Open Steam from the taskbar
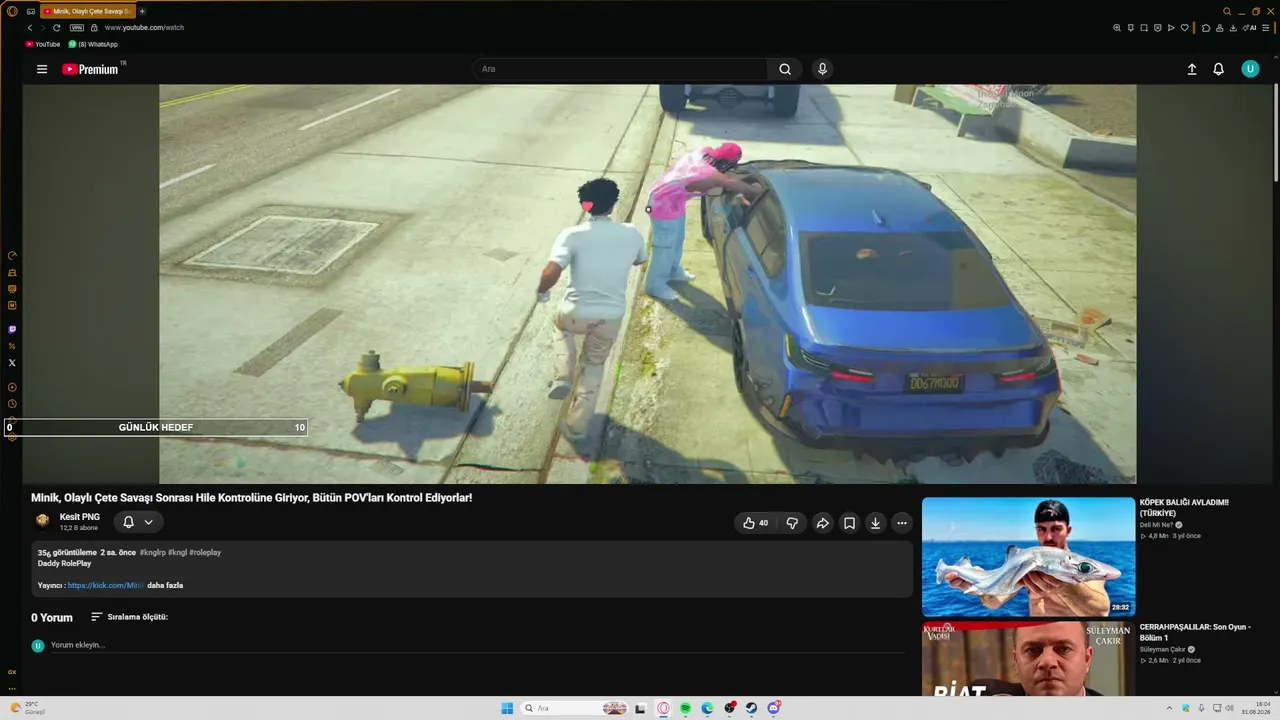Viewport: 1280px width, 720px height. pyautogui.click(x=751, y=708)
